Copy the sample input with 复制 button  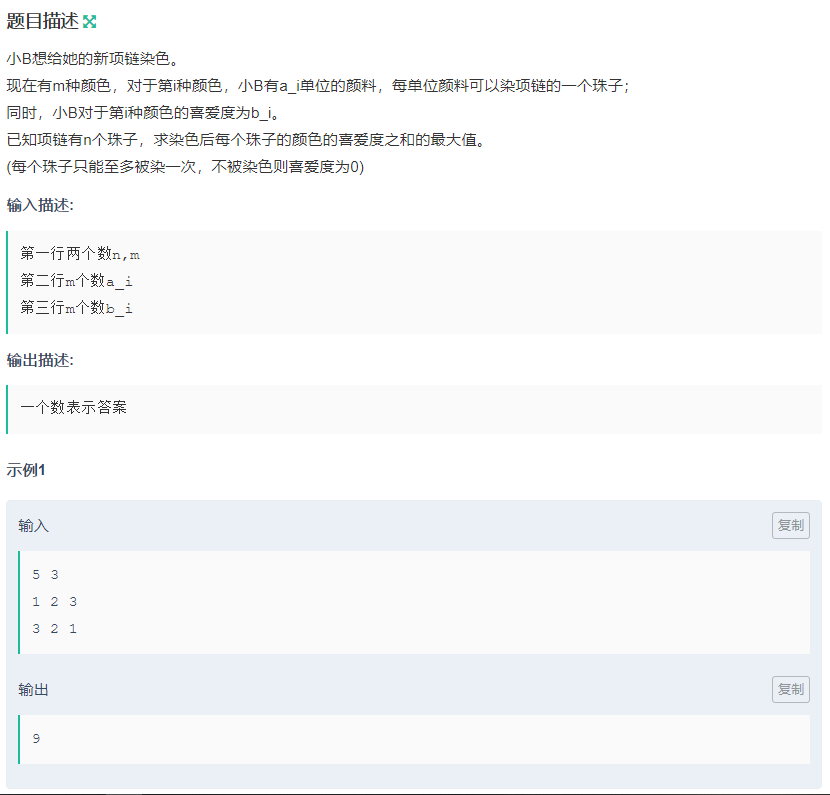(790, 525)
